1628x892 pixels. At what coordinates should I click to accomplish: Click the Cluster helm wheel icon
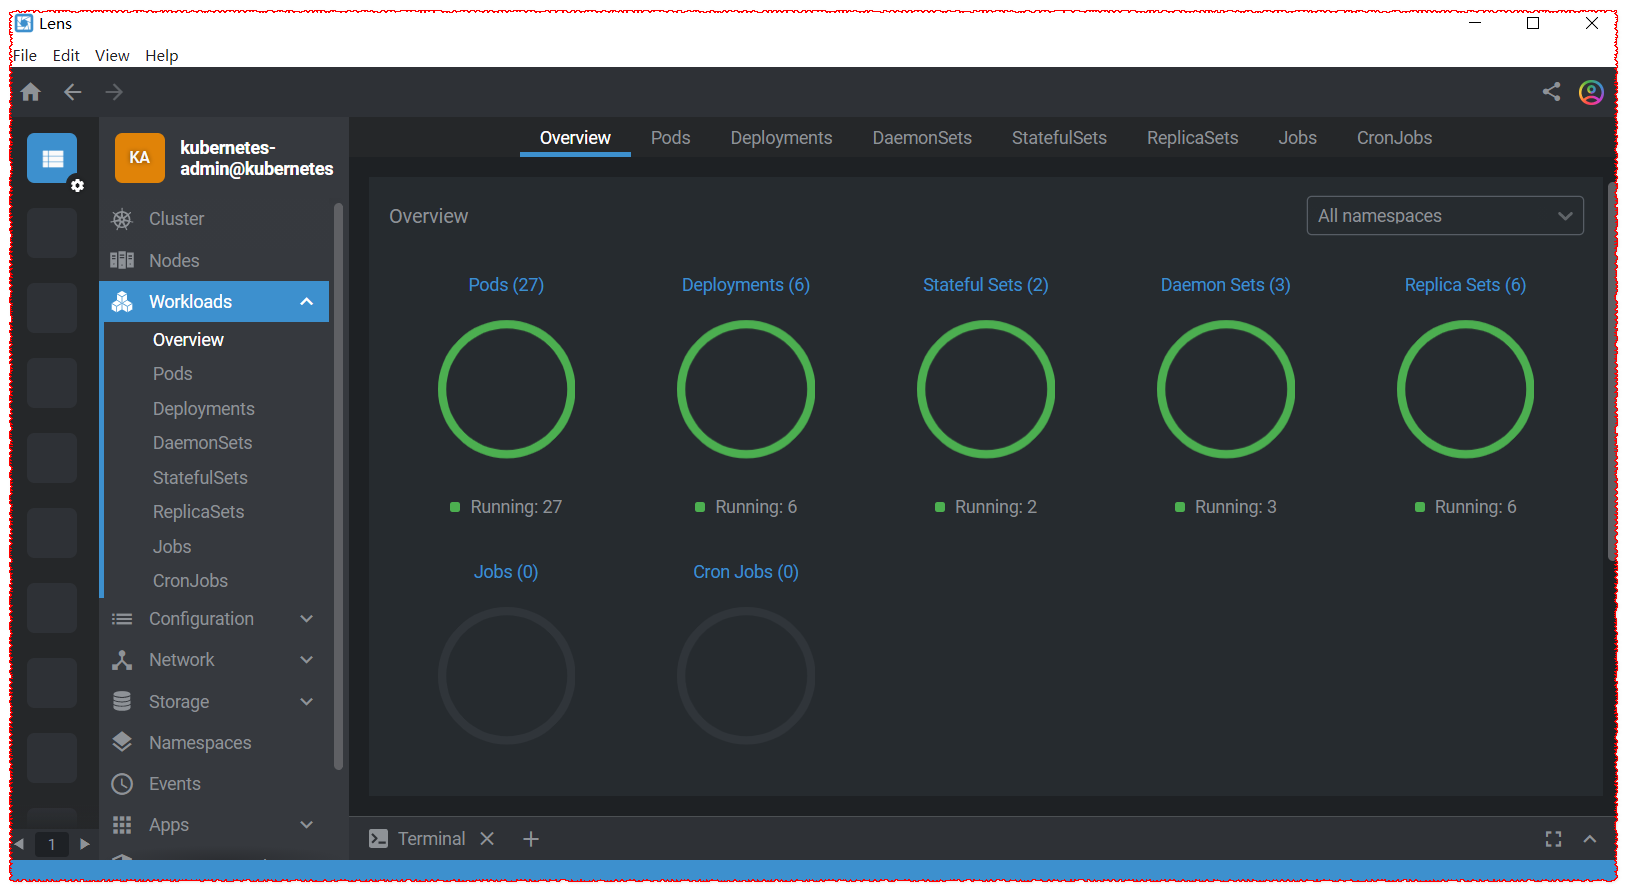pyautogui.click(x=122, y=219)
